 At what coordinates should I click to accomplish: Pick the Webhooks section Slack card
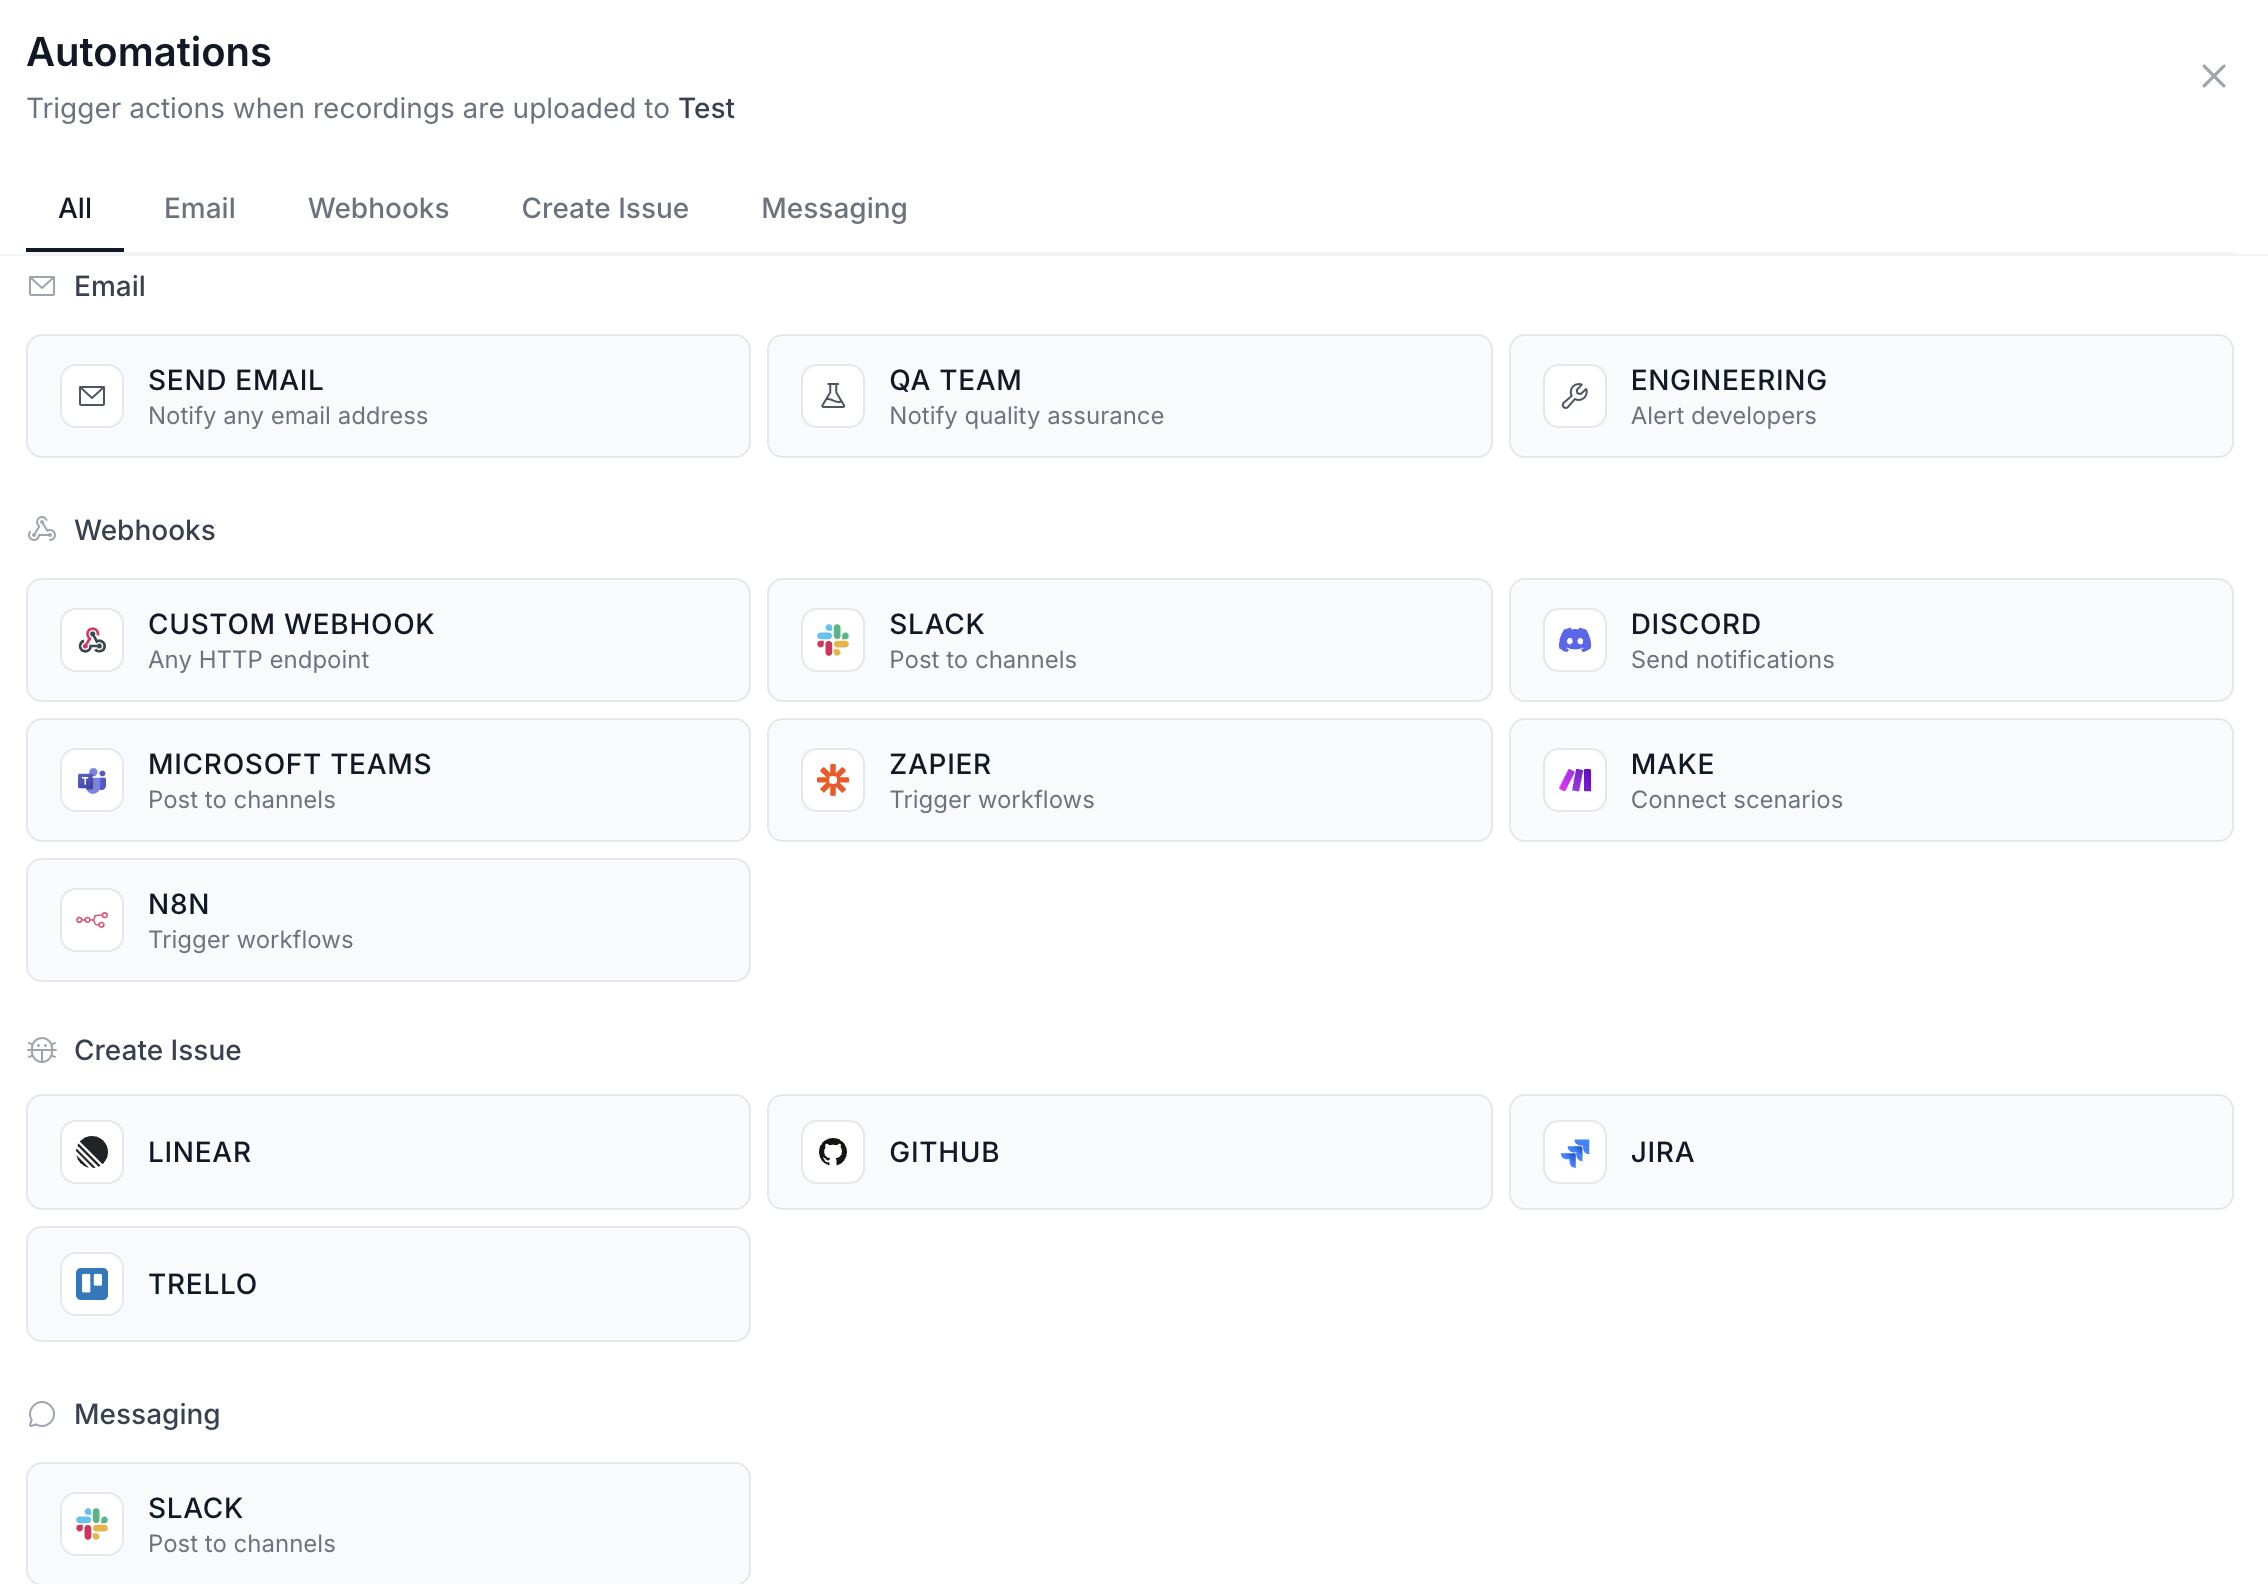point(1129,640)
